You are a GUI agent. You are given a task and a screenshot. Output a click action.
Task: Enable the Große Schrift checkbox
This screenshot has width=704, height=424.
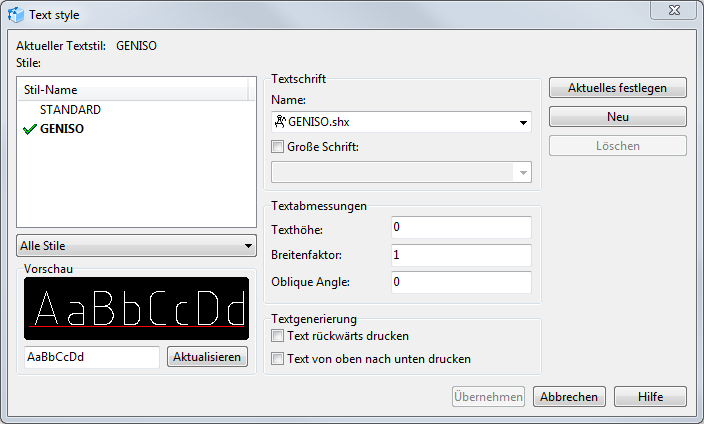[x=278, y=147]
